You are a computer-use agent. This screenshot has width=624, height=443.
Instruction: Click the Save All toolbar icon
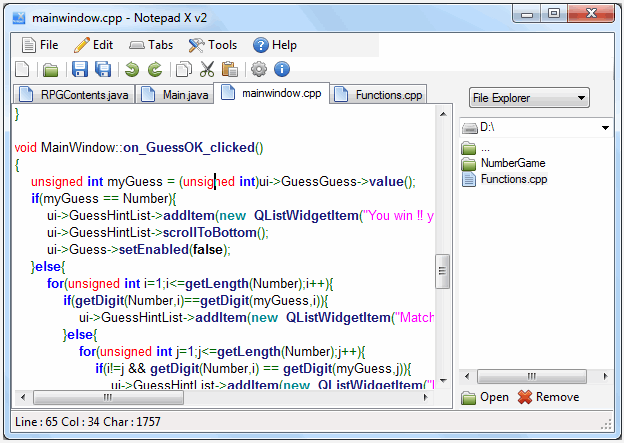point(103,69)
